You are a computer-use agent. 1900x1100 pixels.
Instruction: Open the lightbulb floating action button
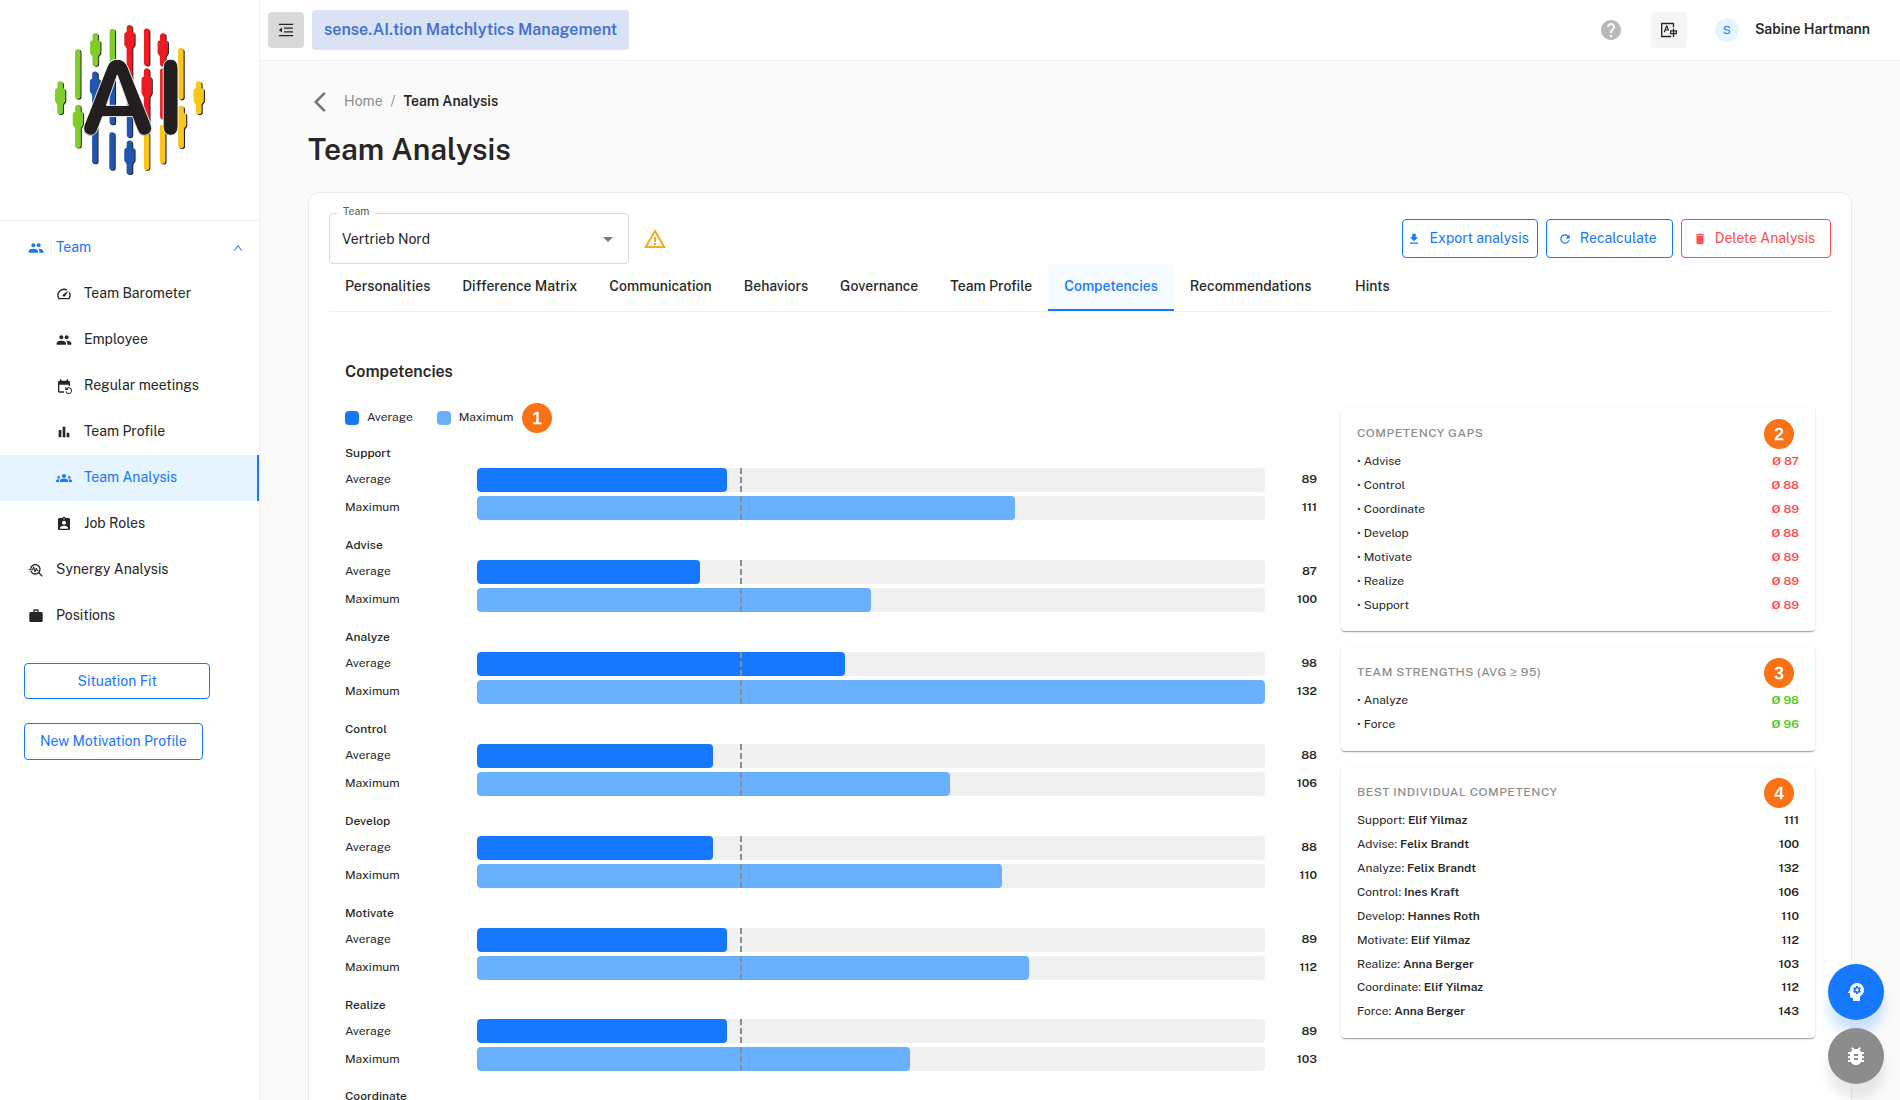pos(1856,992)
